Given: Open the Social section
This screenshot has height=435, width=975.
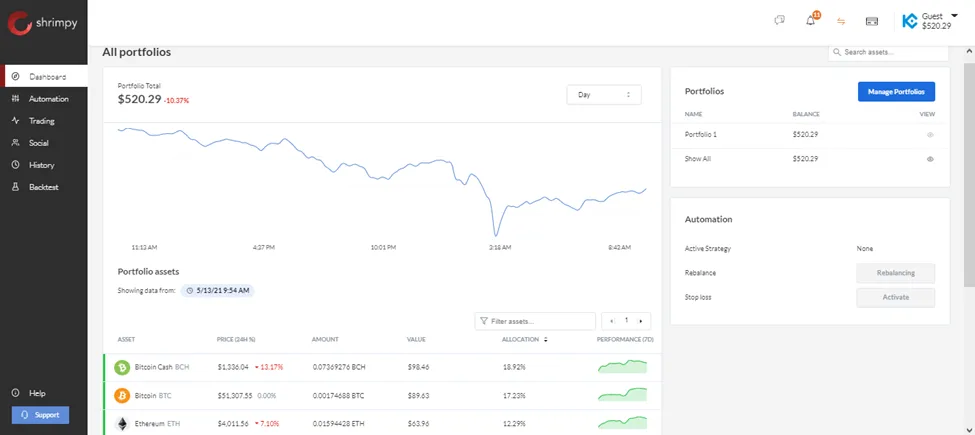Looking at the screenshot, I should tap(44, 143).
